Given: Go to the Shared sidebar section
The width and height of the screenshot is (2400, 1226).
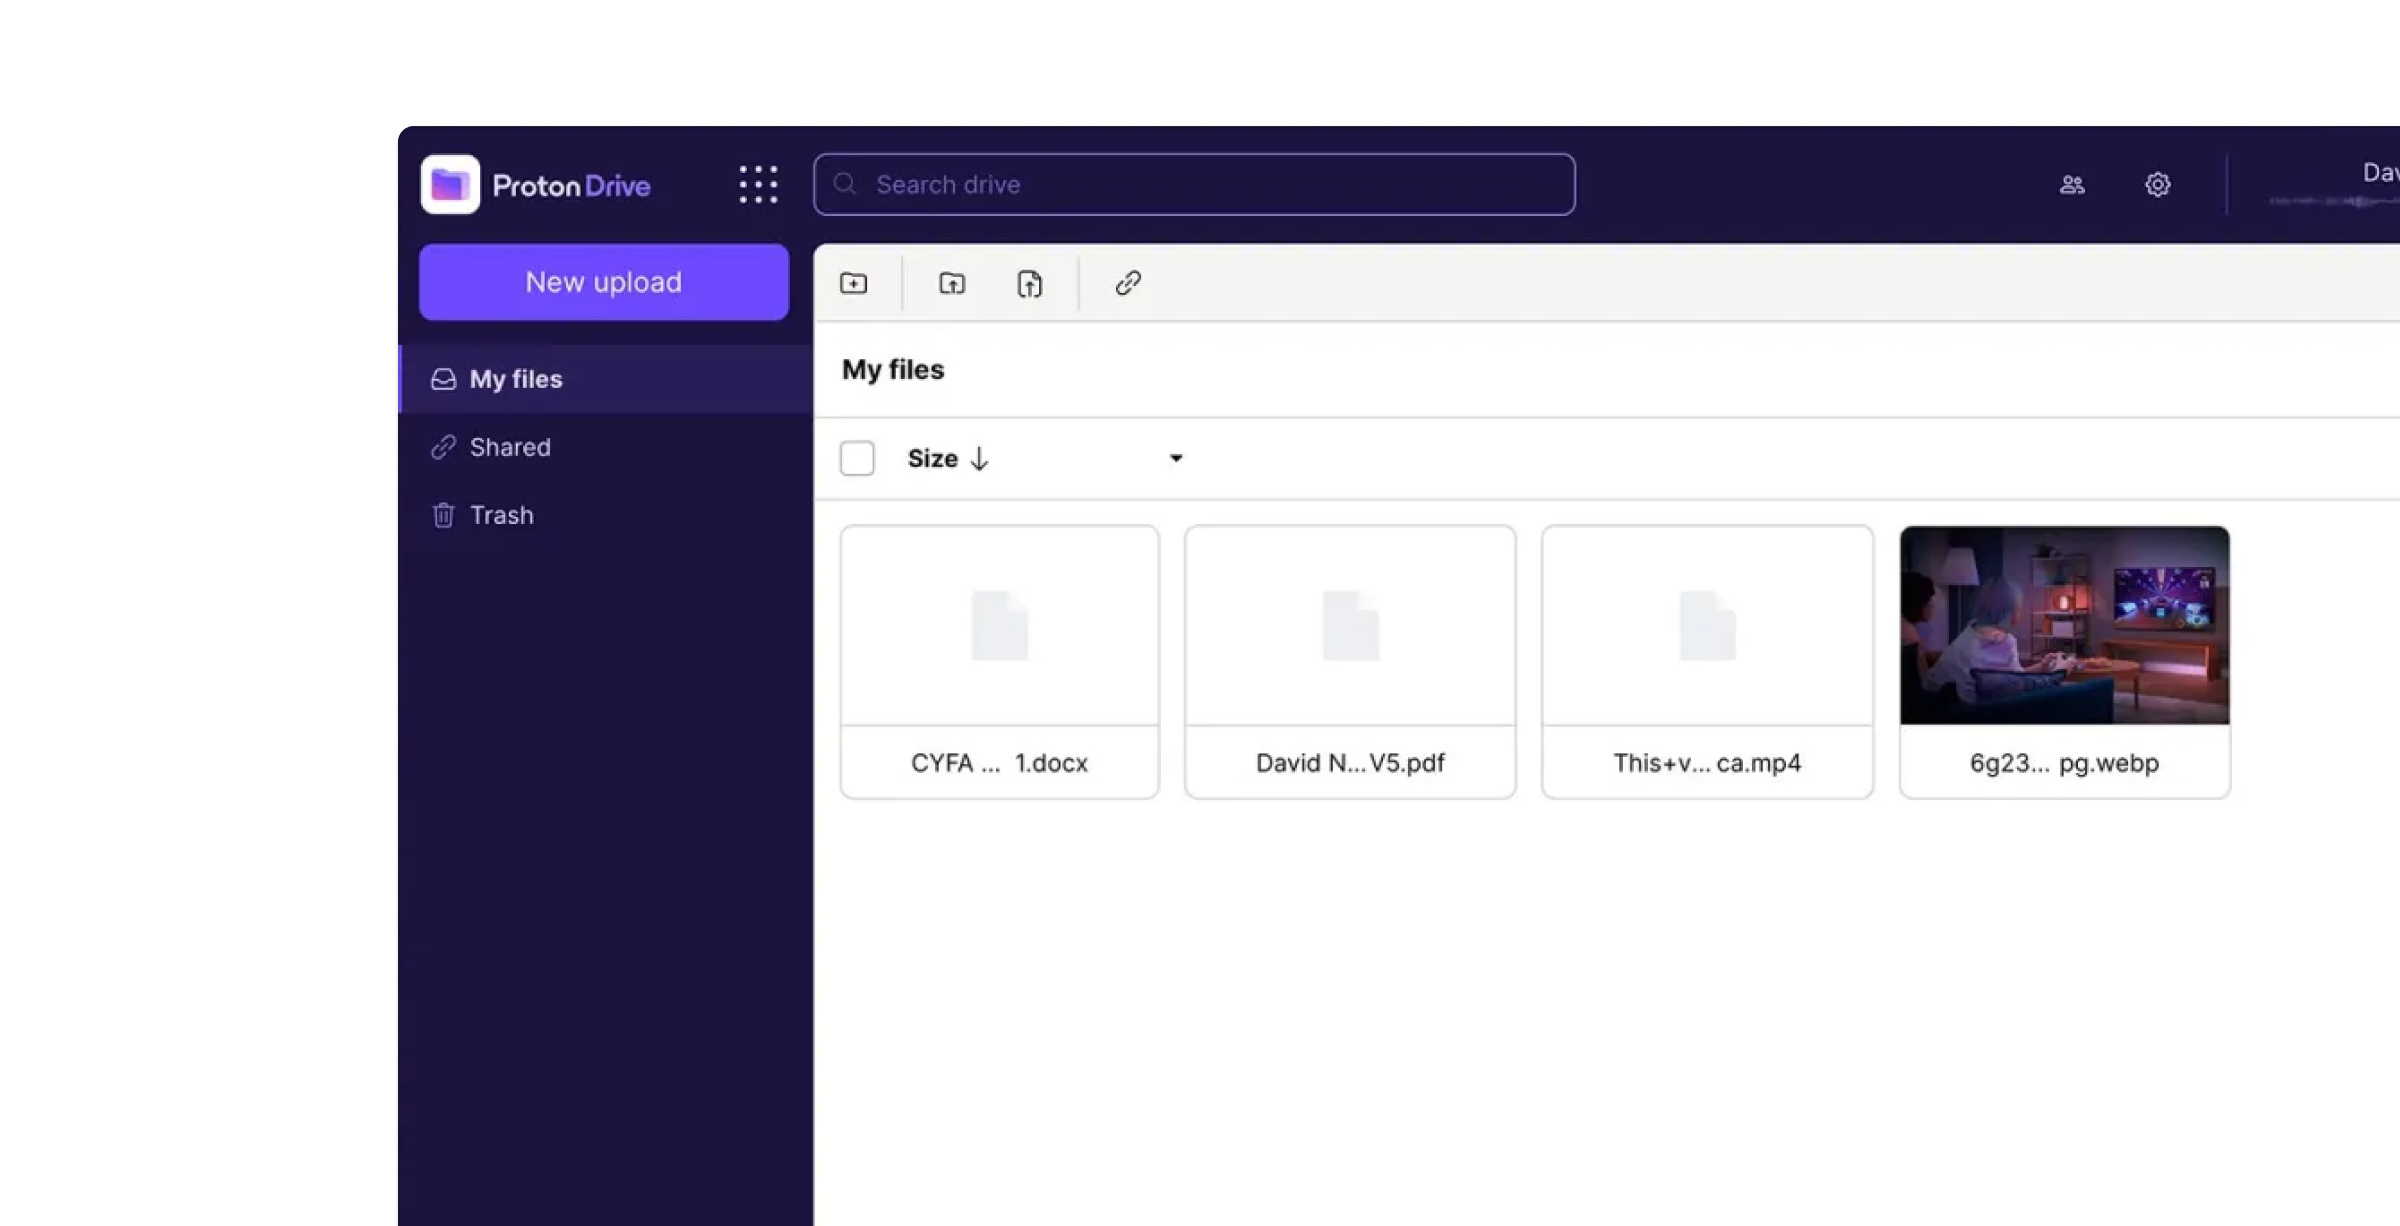Looking at the screenshot, I should click(x=510, y=448).
